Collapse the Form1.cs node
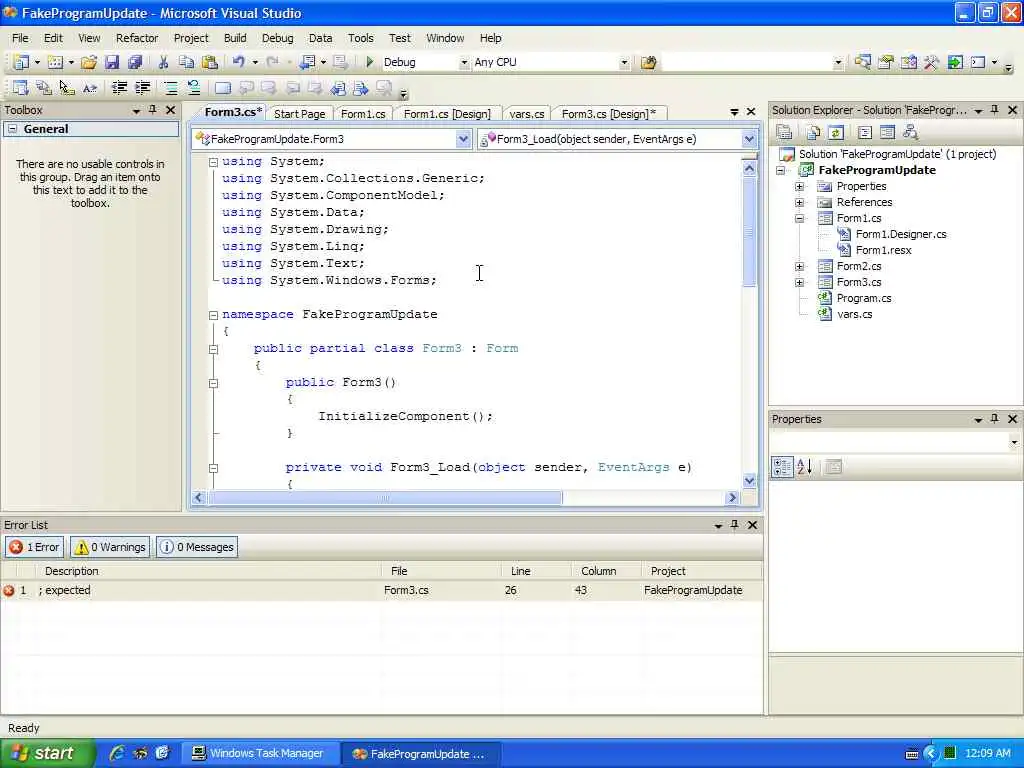The image size is (1024, 768). point(799,219)
